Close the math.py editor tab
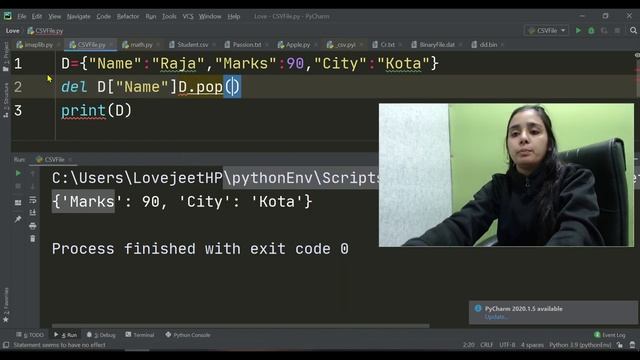 158,44
